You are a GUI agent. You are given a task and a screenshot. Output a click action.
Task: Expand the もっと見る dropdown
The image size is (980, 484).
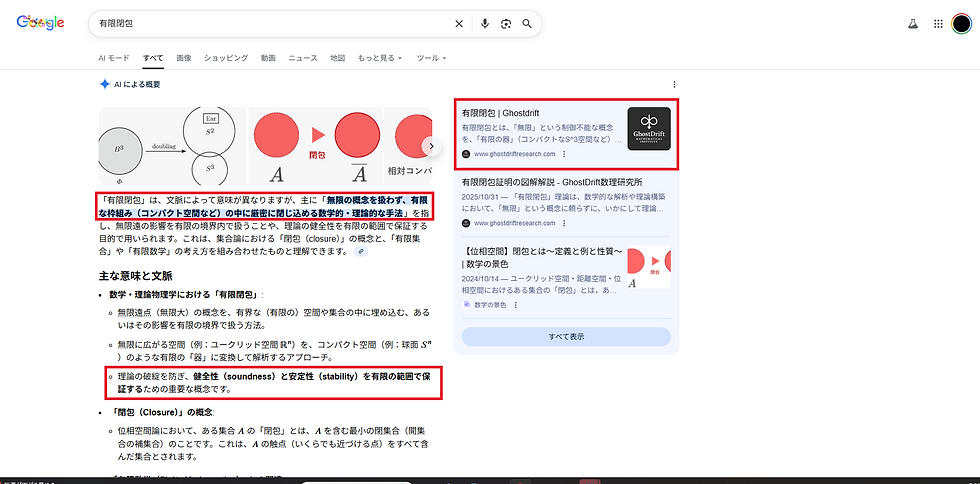pyautogui.click(x=379, y=58)
